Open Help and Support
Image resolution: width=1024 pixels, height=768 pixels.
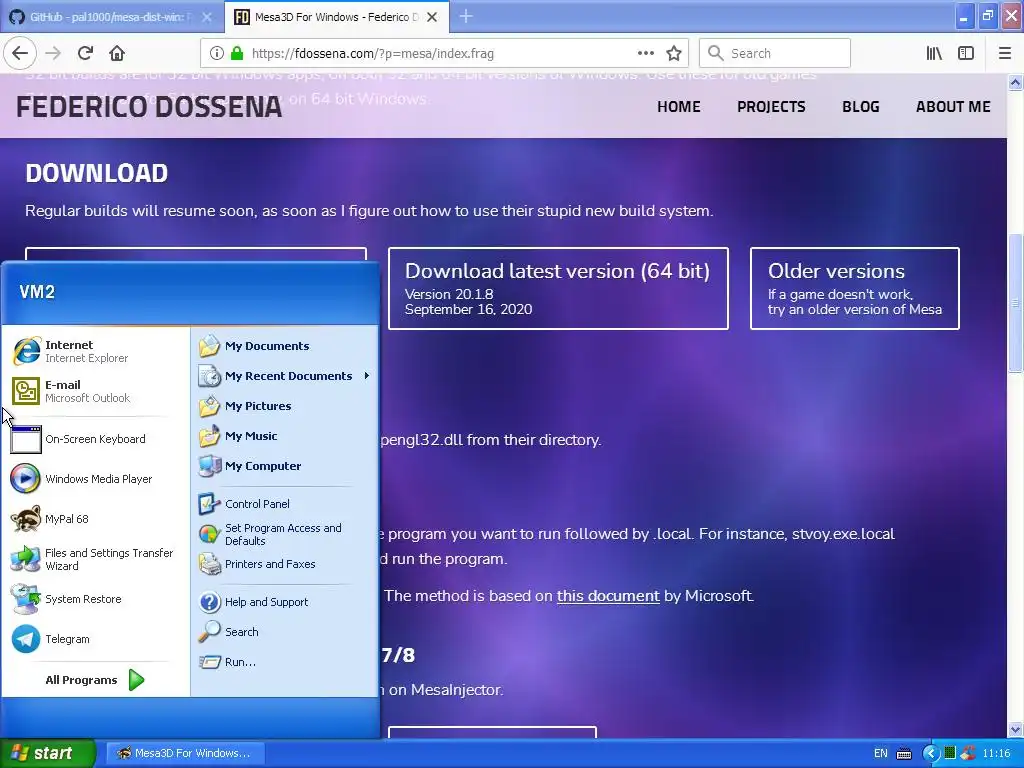point(284,602)
